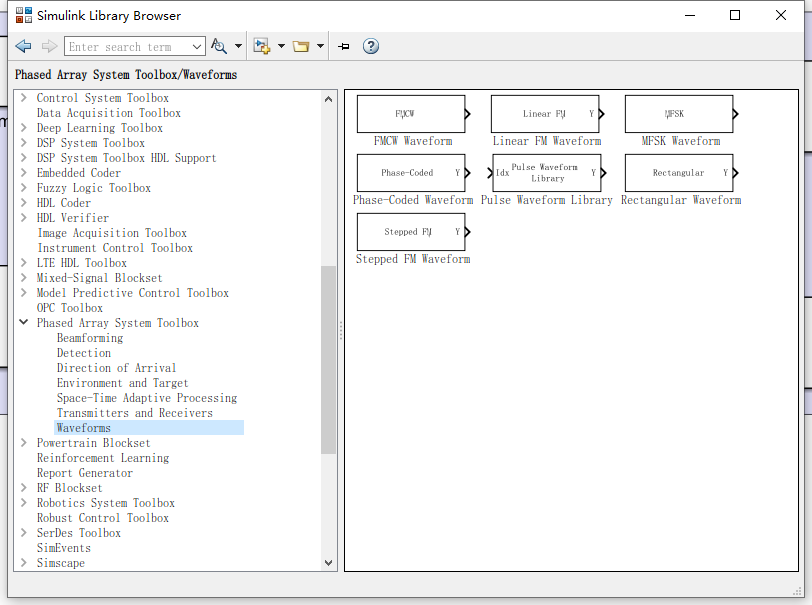The height and width of the screenshot is (605, 812).
Task: Expand the Deep Learning Toolbox node
Action: pos(23,127)
